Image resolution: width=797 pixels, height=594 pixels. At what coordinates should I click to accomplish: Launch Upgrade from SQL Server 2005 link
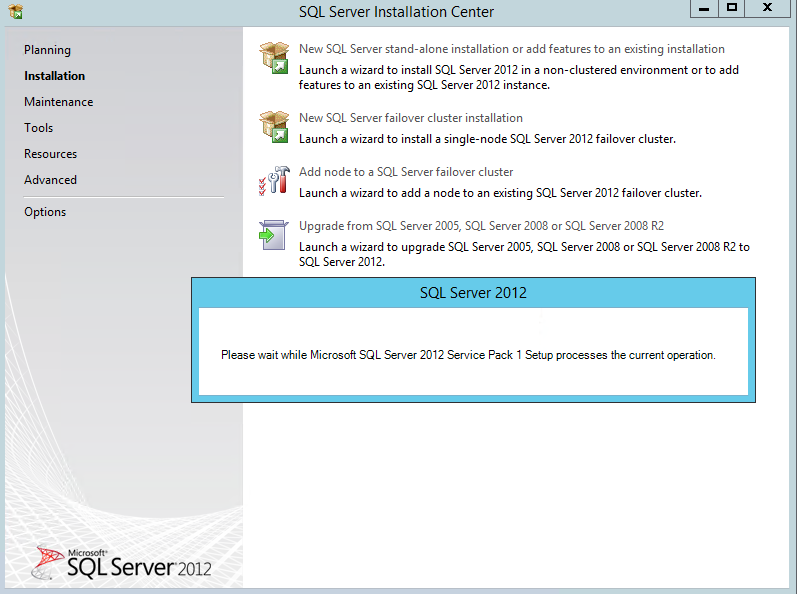point(481,226)
